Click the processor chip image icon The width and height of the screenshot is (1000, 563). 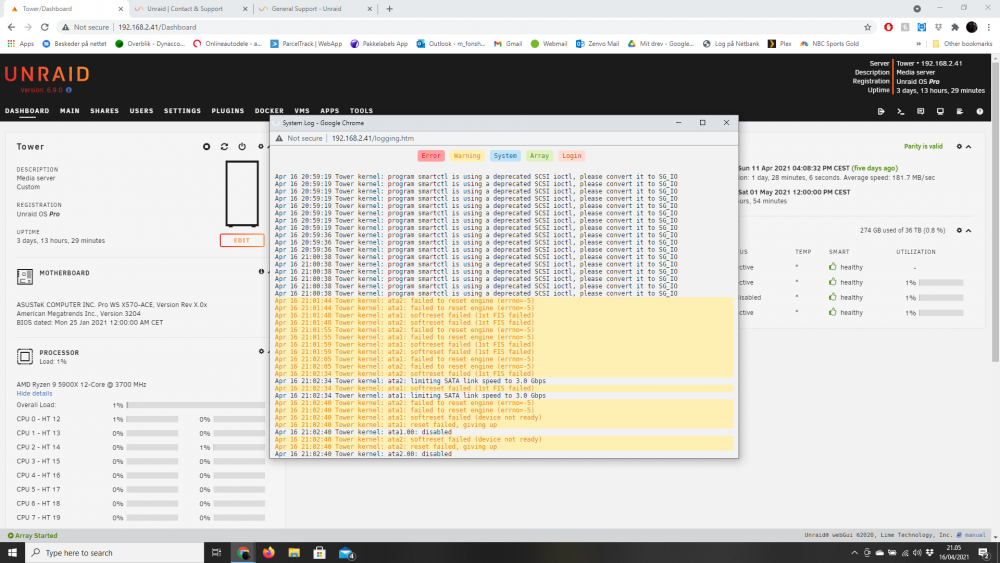pos(25,356)
